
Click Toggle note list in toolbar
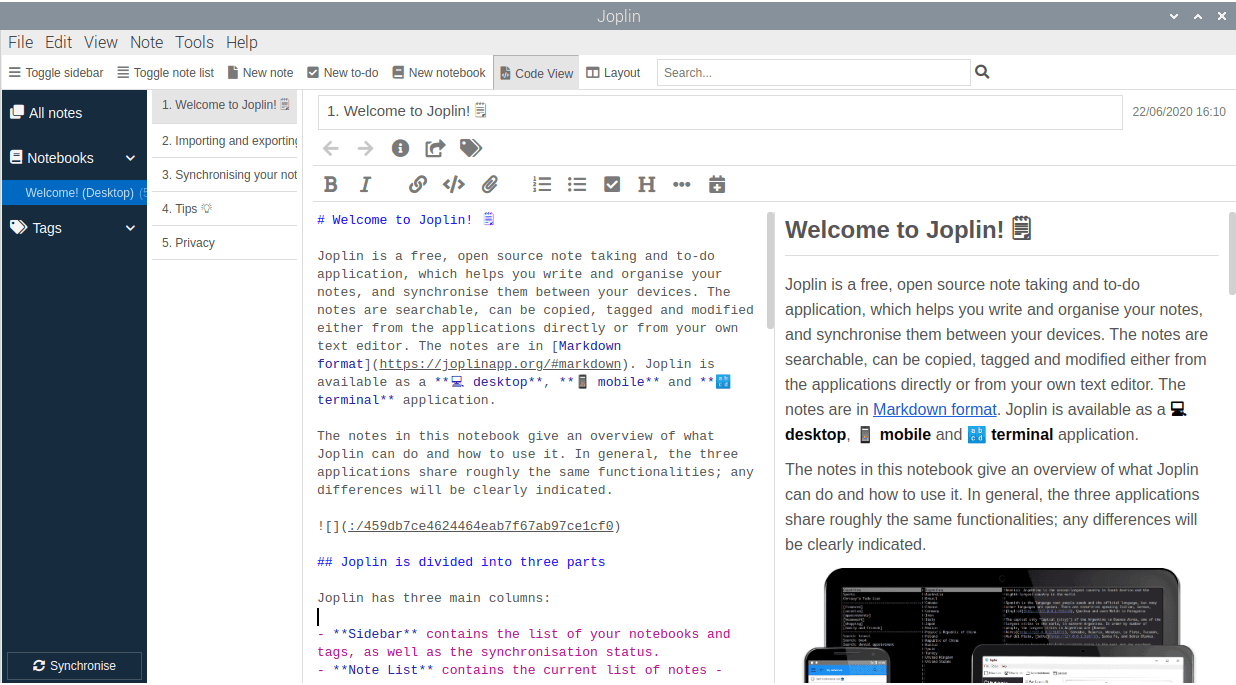click(x=166, y=73)
